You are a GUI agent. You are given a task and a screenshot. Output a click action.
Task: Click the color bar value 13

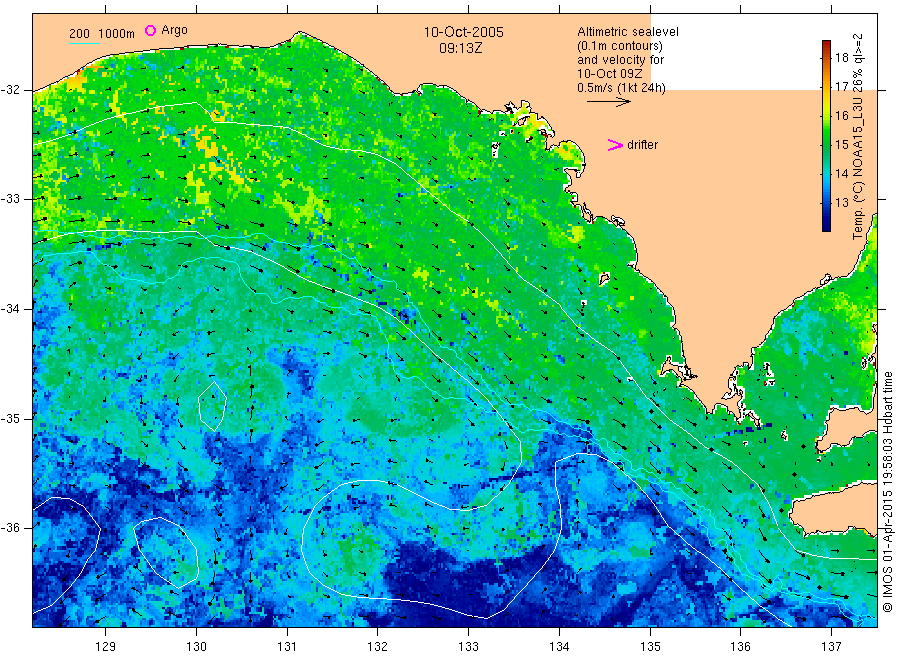point(841,203)
